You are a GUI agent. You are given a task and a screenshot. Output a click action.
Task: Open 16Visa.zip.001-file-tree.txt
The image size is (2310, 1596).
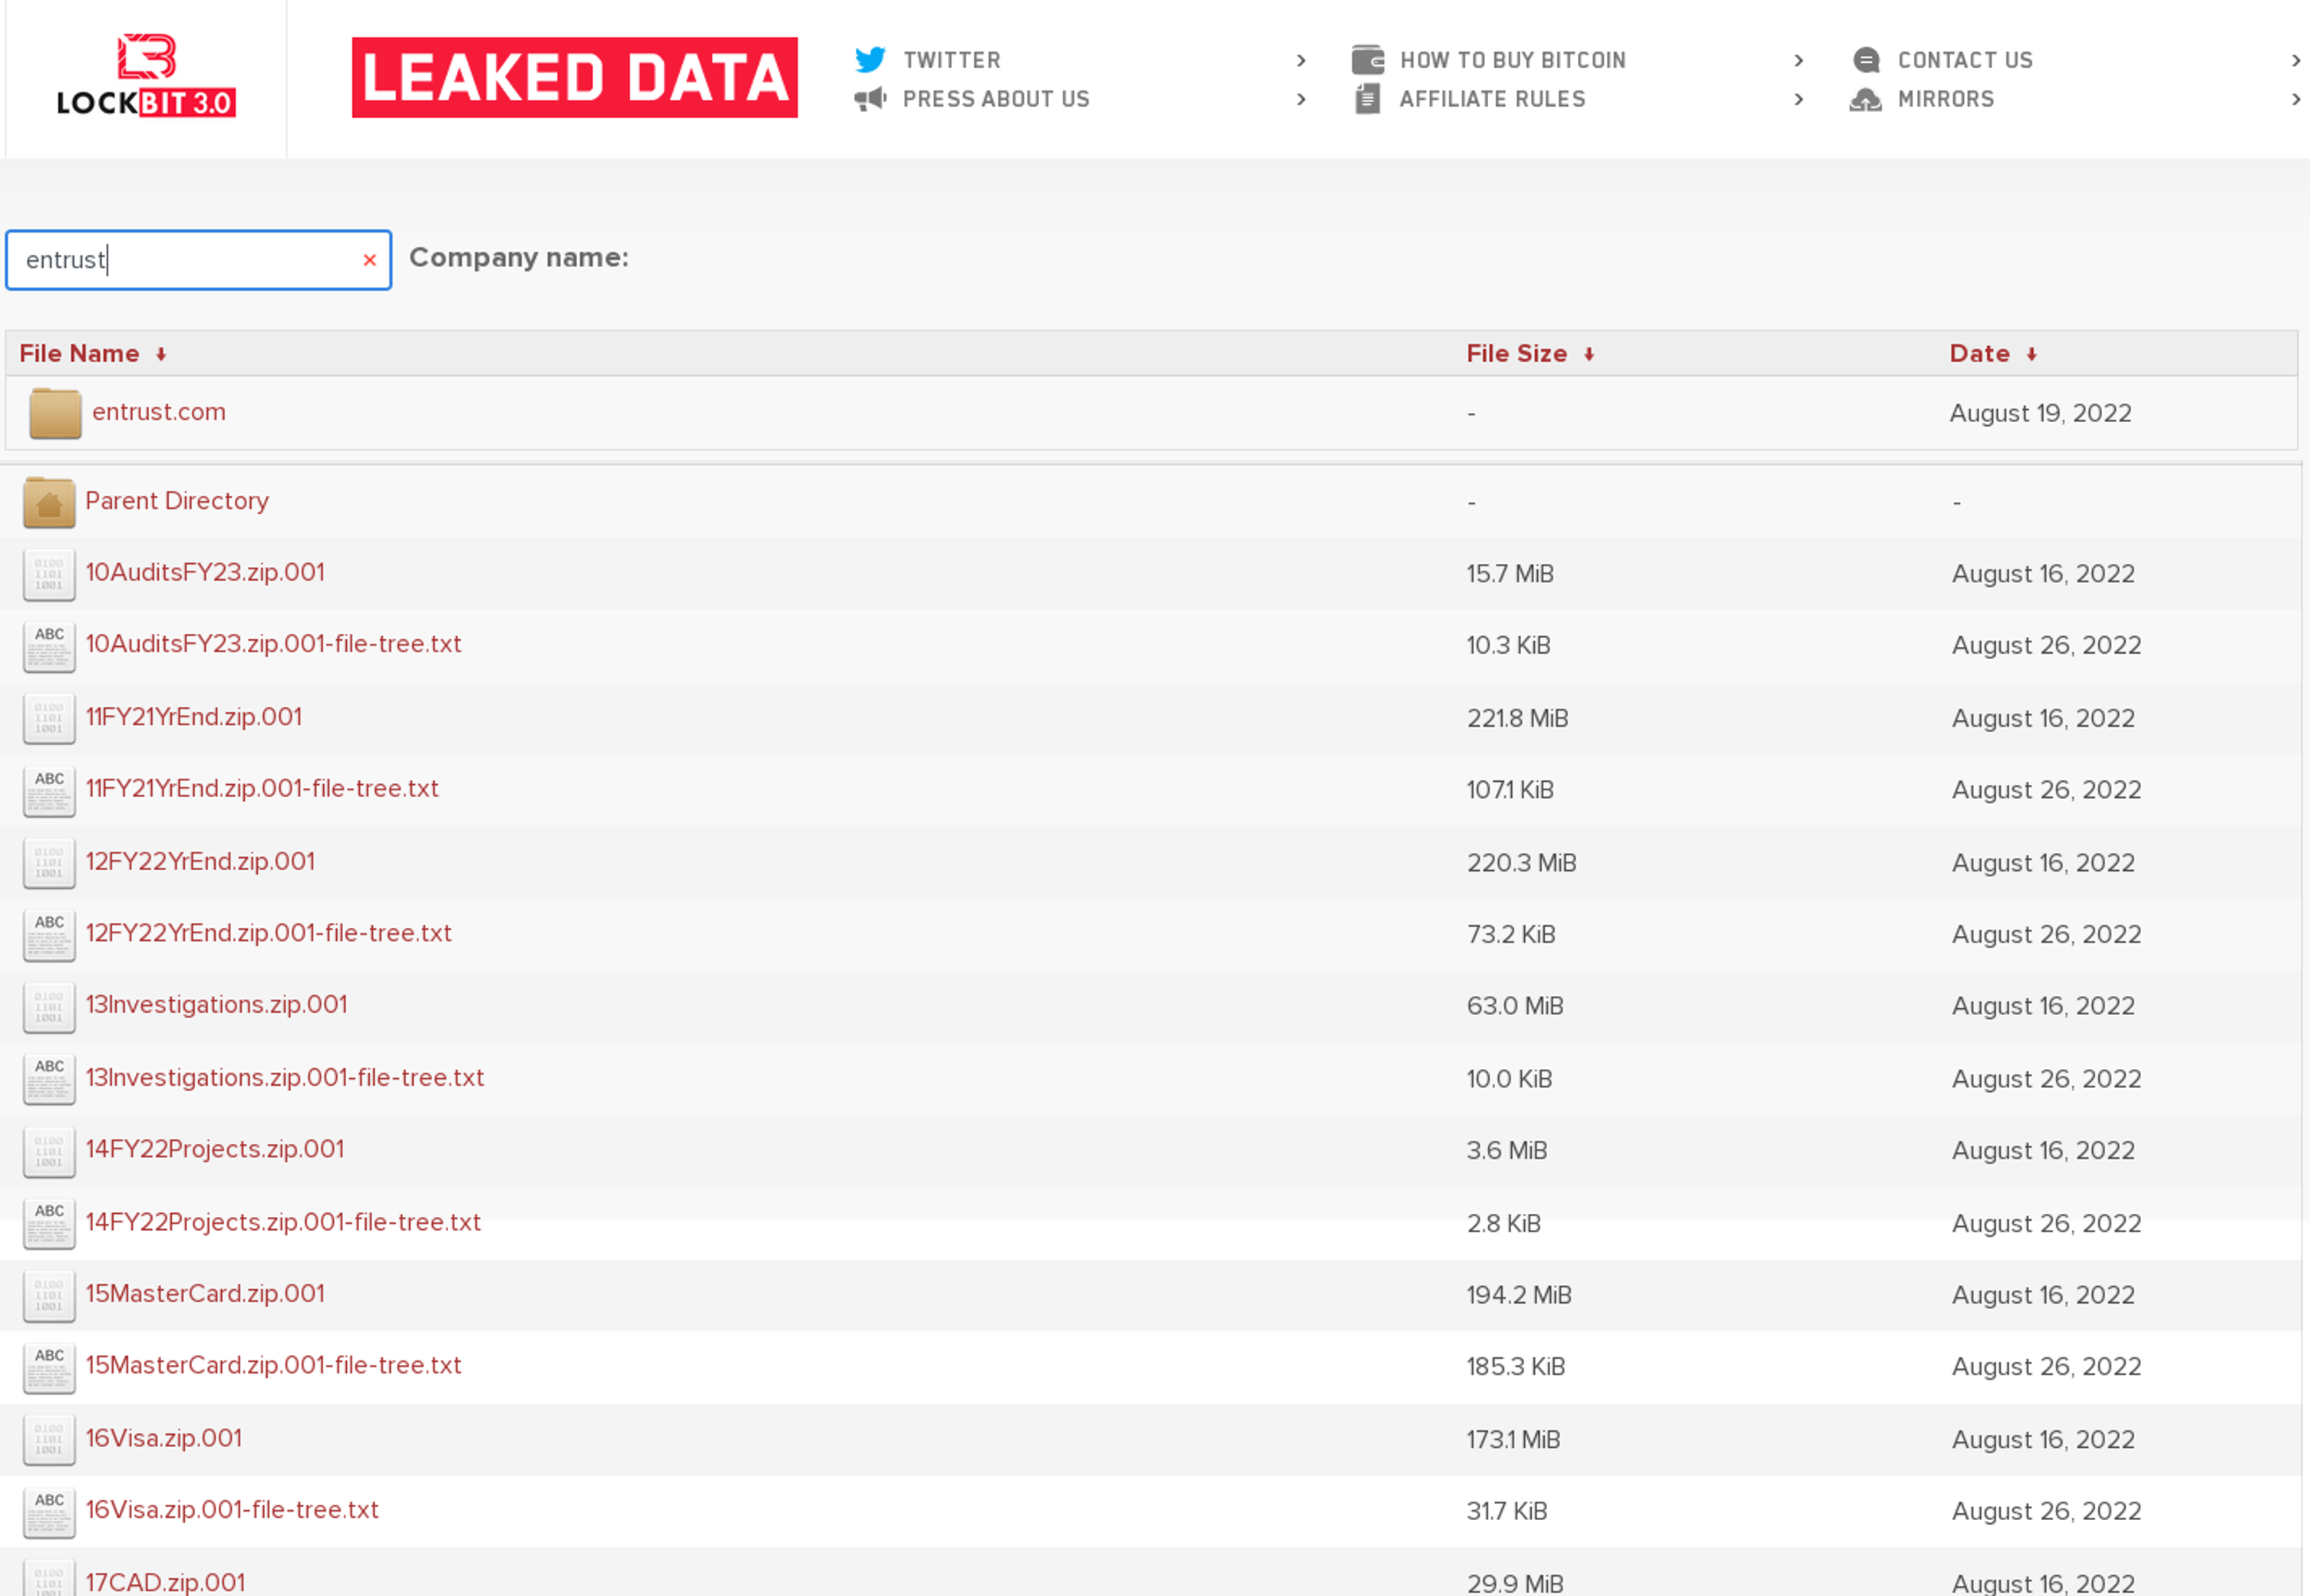click(x=232, y=1510)
